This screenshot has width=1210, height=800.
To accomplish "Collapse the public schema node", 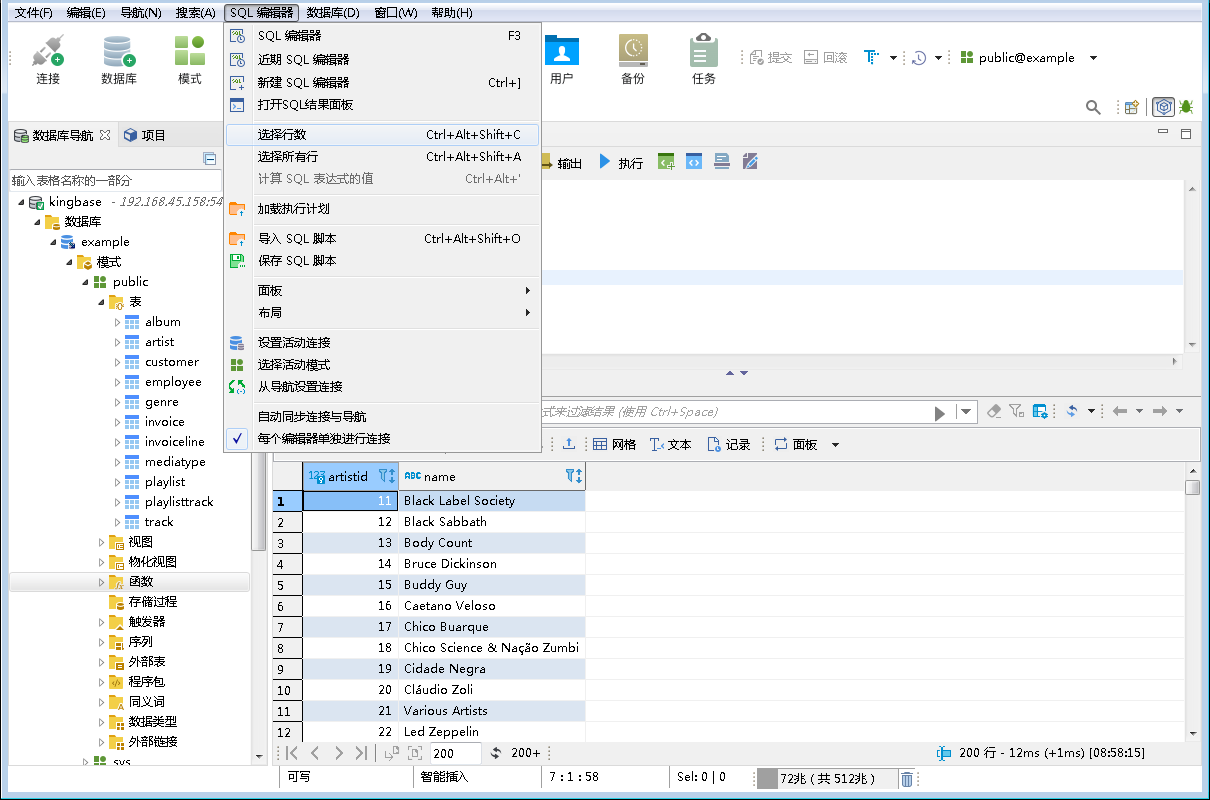I will point(86,281).
